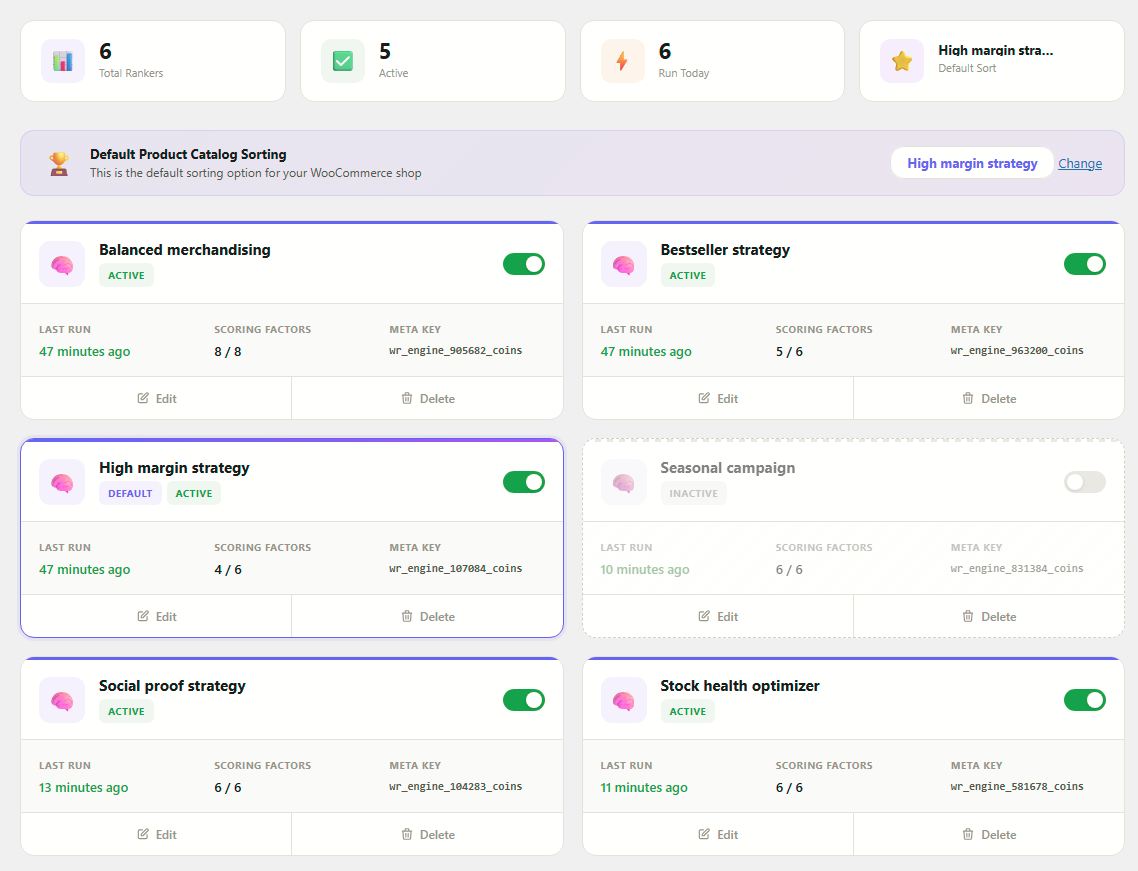Click the brain icon on Stock health optimizer
This screenshot has height=871, width=1138.
pyautogui.click(x=623, y=700)
